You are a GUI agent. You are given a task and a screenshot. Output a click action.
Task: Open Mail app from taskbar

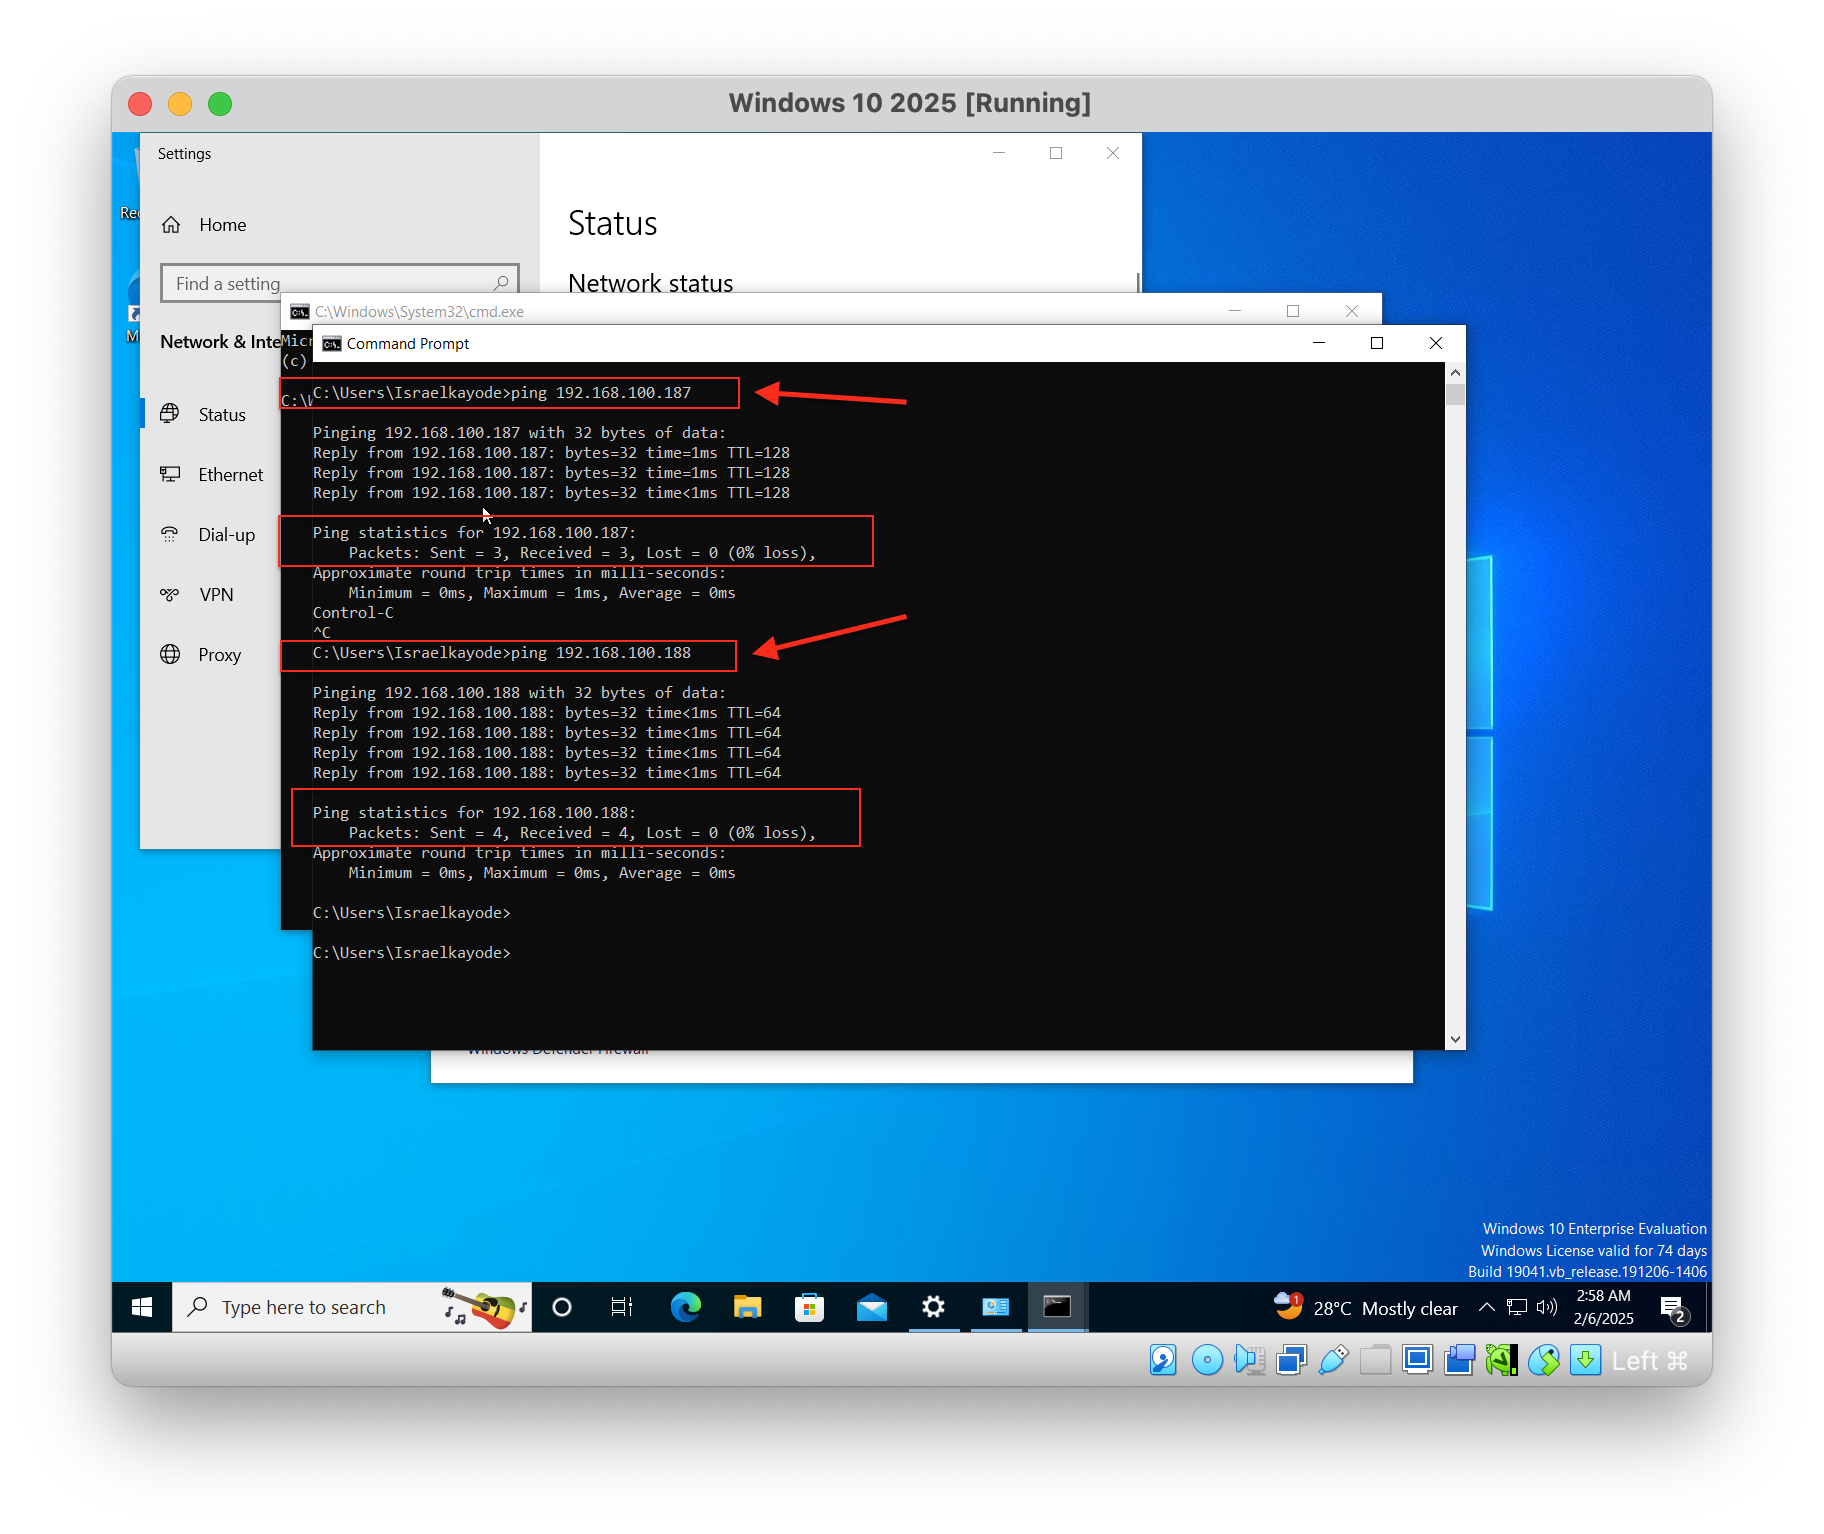(x=871, y=1307)
